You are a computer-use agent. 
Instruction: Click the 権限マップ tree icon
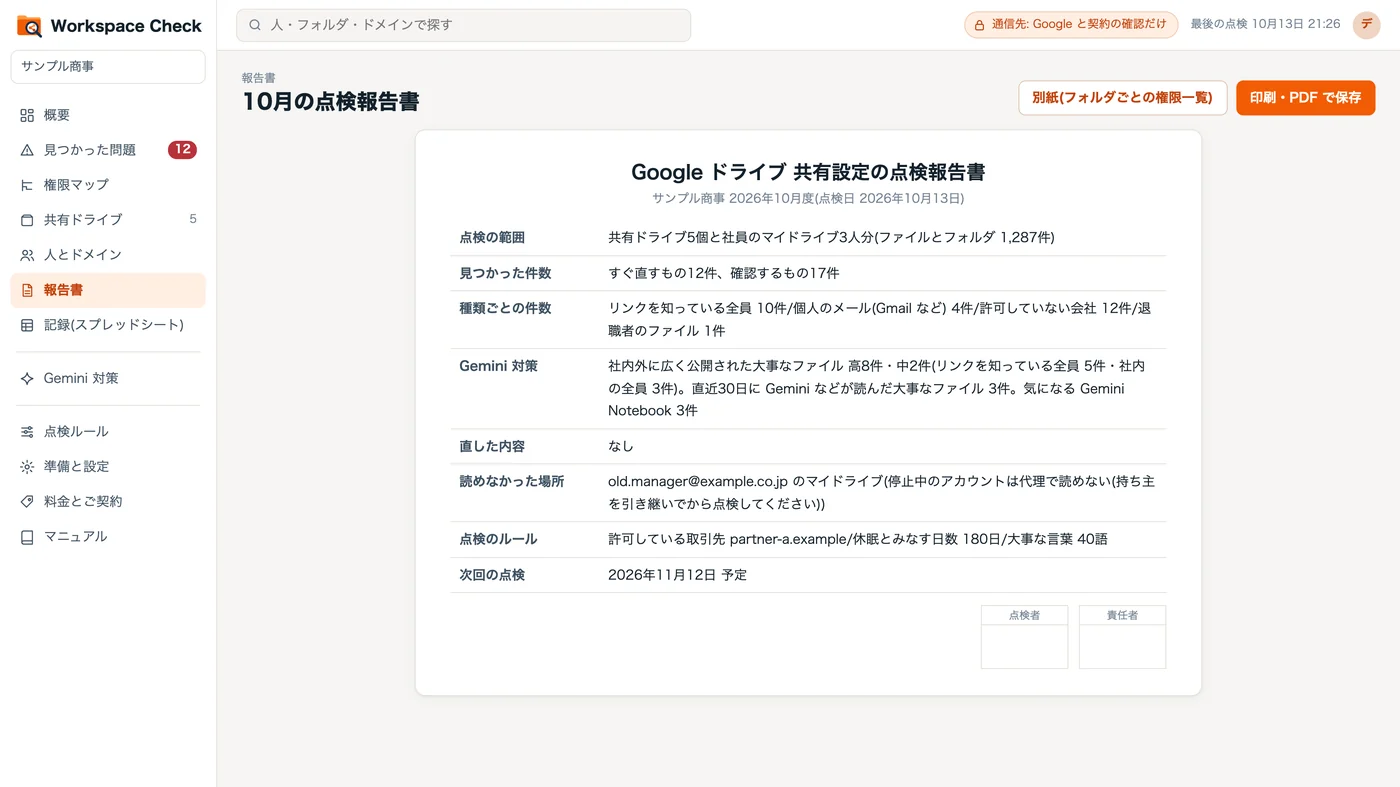[27, 185]
